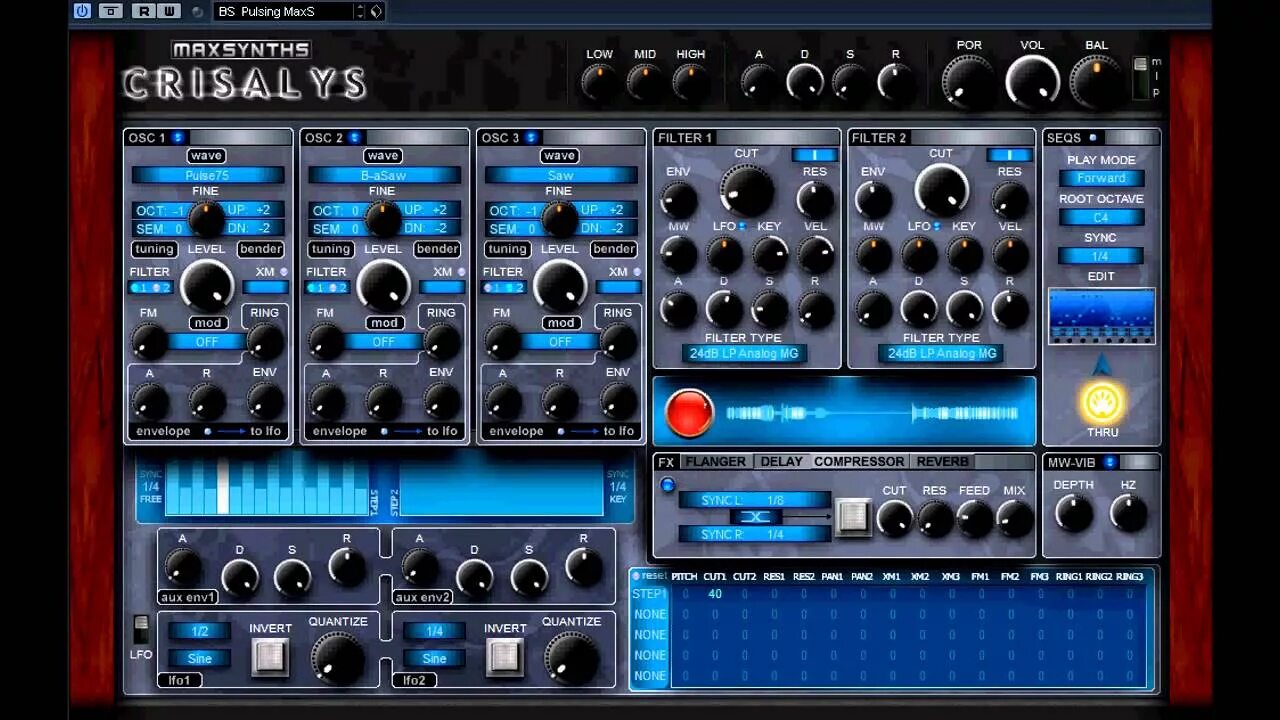The height and width of the screenshot is (720, 1280).
Task: Toggle the OSC 1 power LED
Action: (x=177, y=137)
